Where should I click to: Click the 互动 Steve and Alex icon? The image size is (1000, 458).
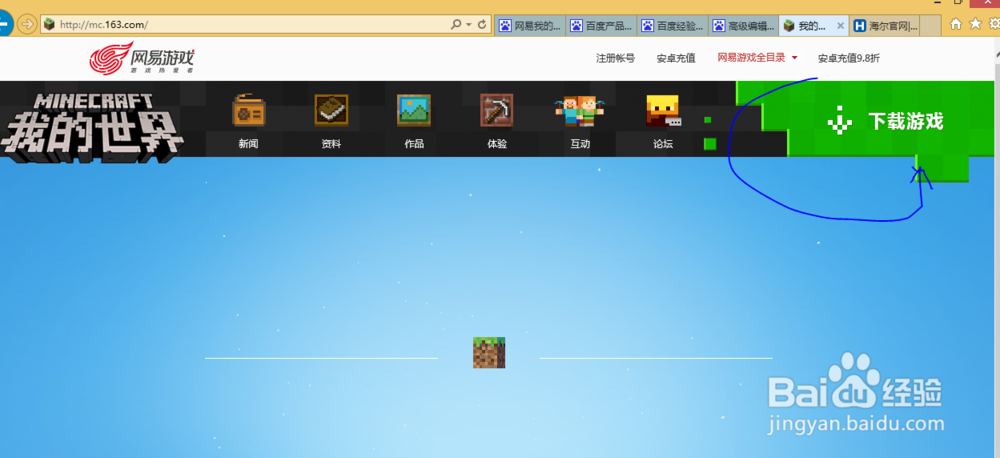[x=579, y=112]
